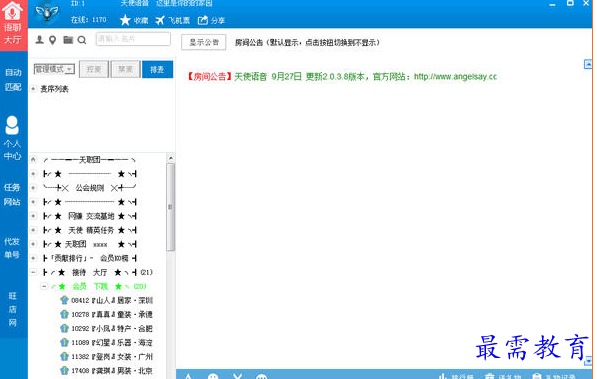
Task: Click the avatar icon of user 11382
Action: [64, 357]
